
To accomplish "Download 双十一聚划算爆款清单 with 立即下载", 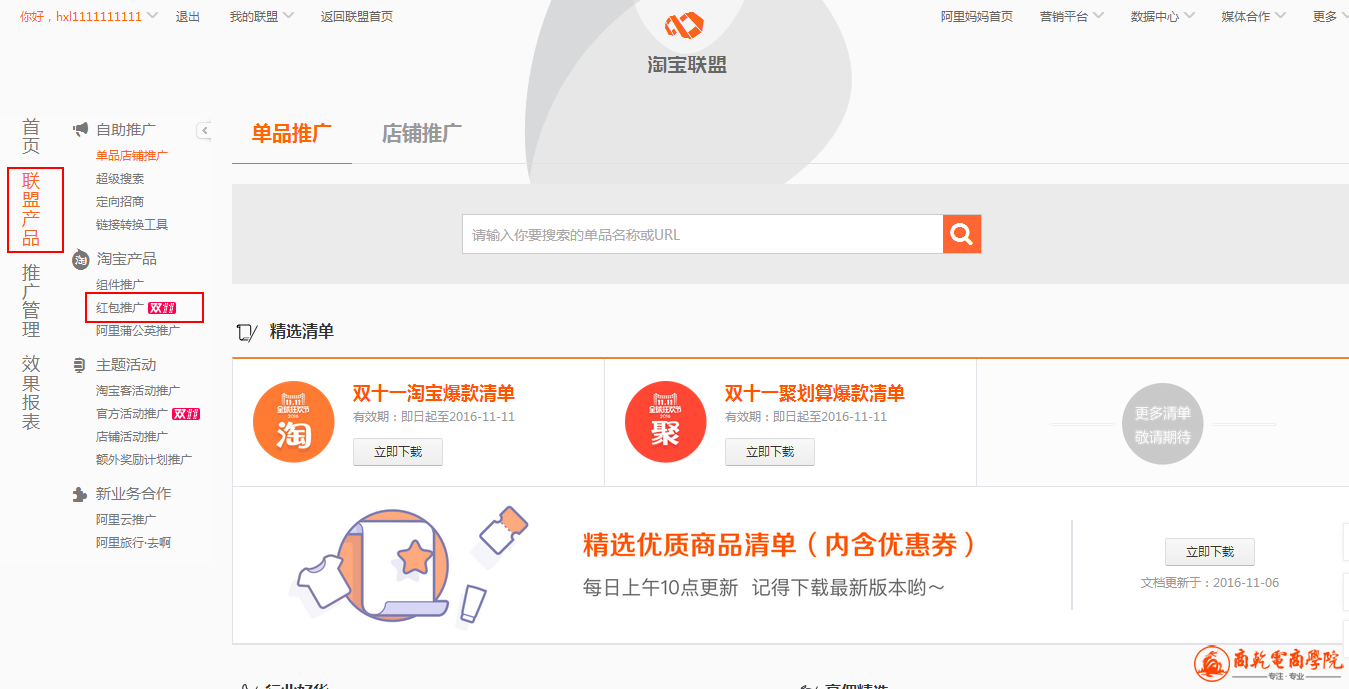I will [770, 452].
